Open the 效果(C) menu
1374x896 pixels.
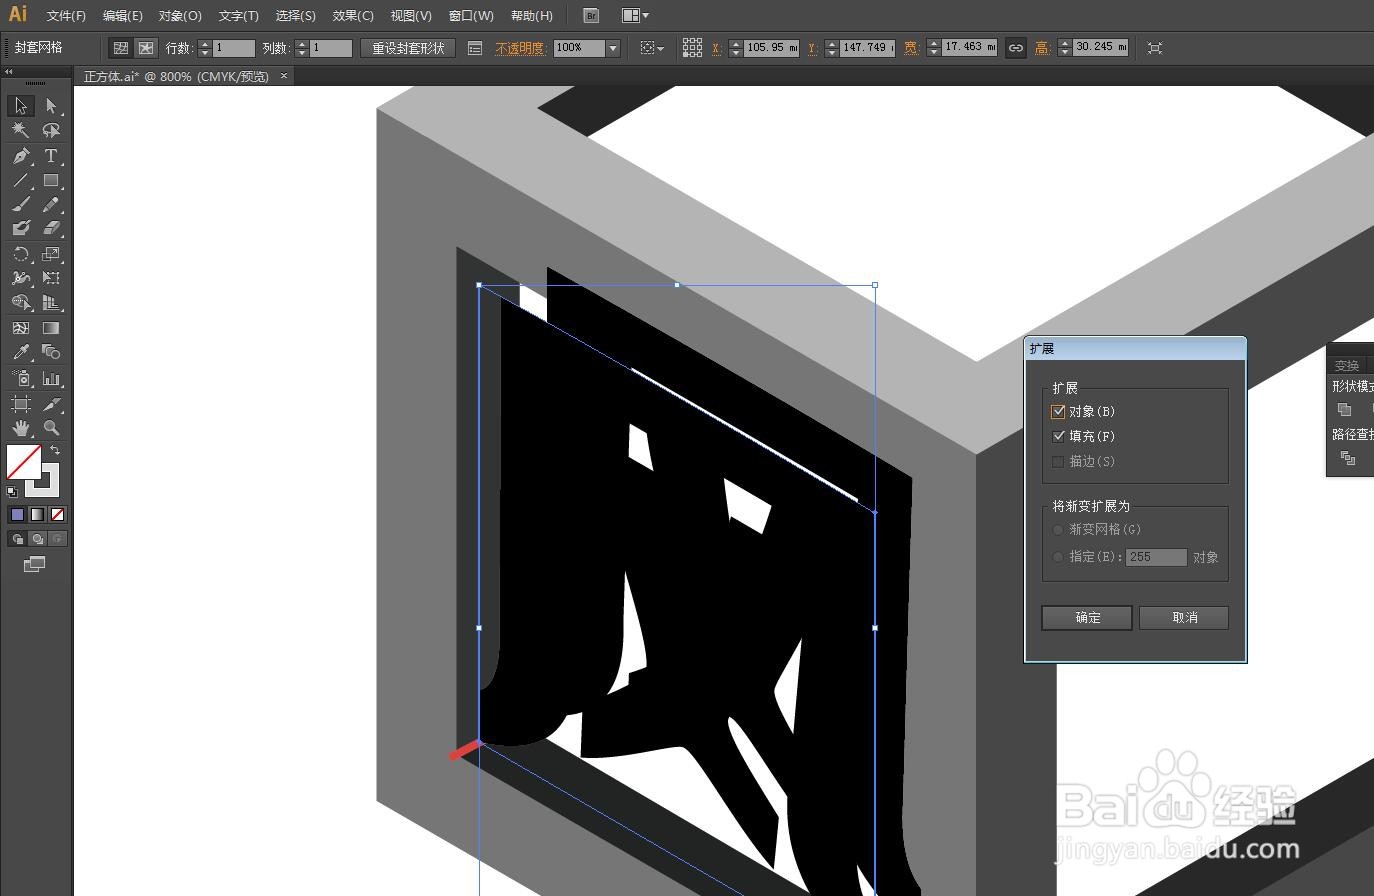click(x=351, y=15)
